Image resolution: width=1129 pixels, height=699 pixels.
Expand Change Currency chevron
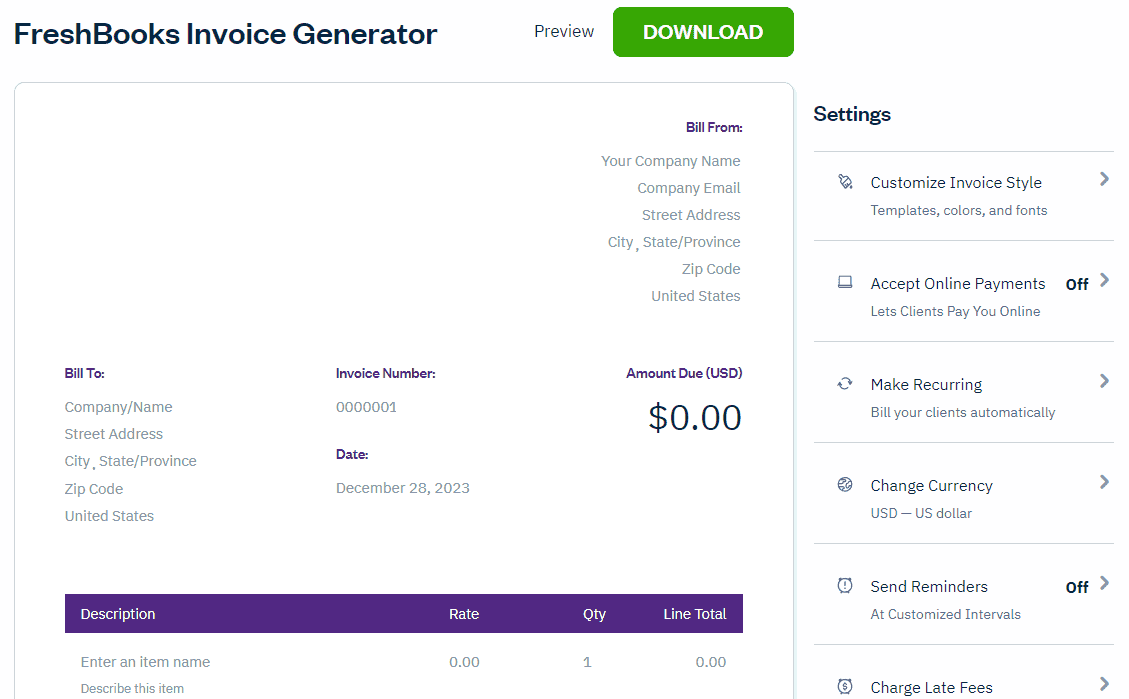point(1105,482)
